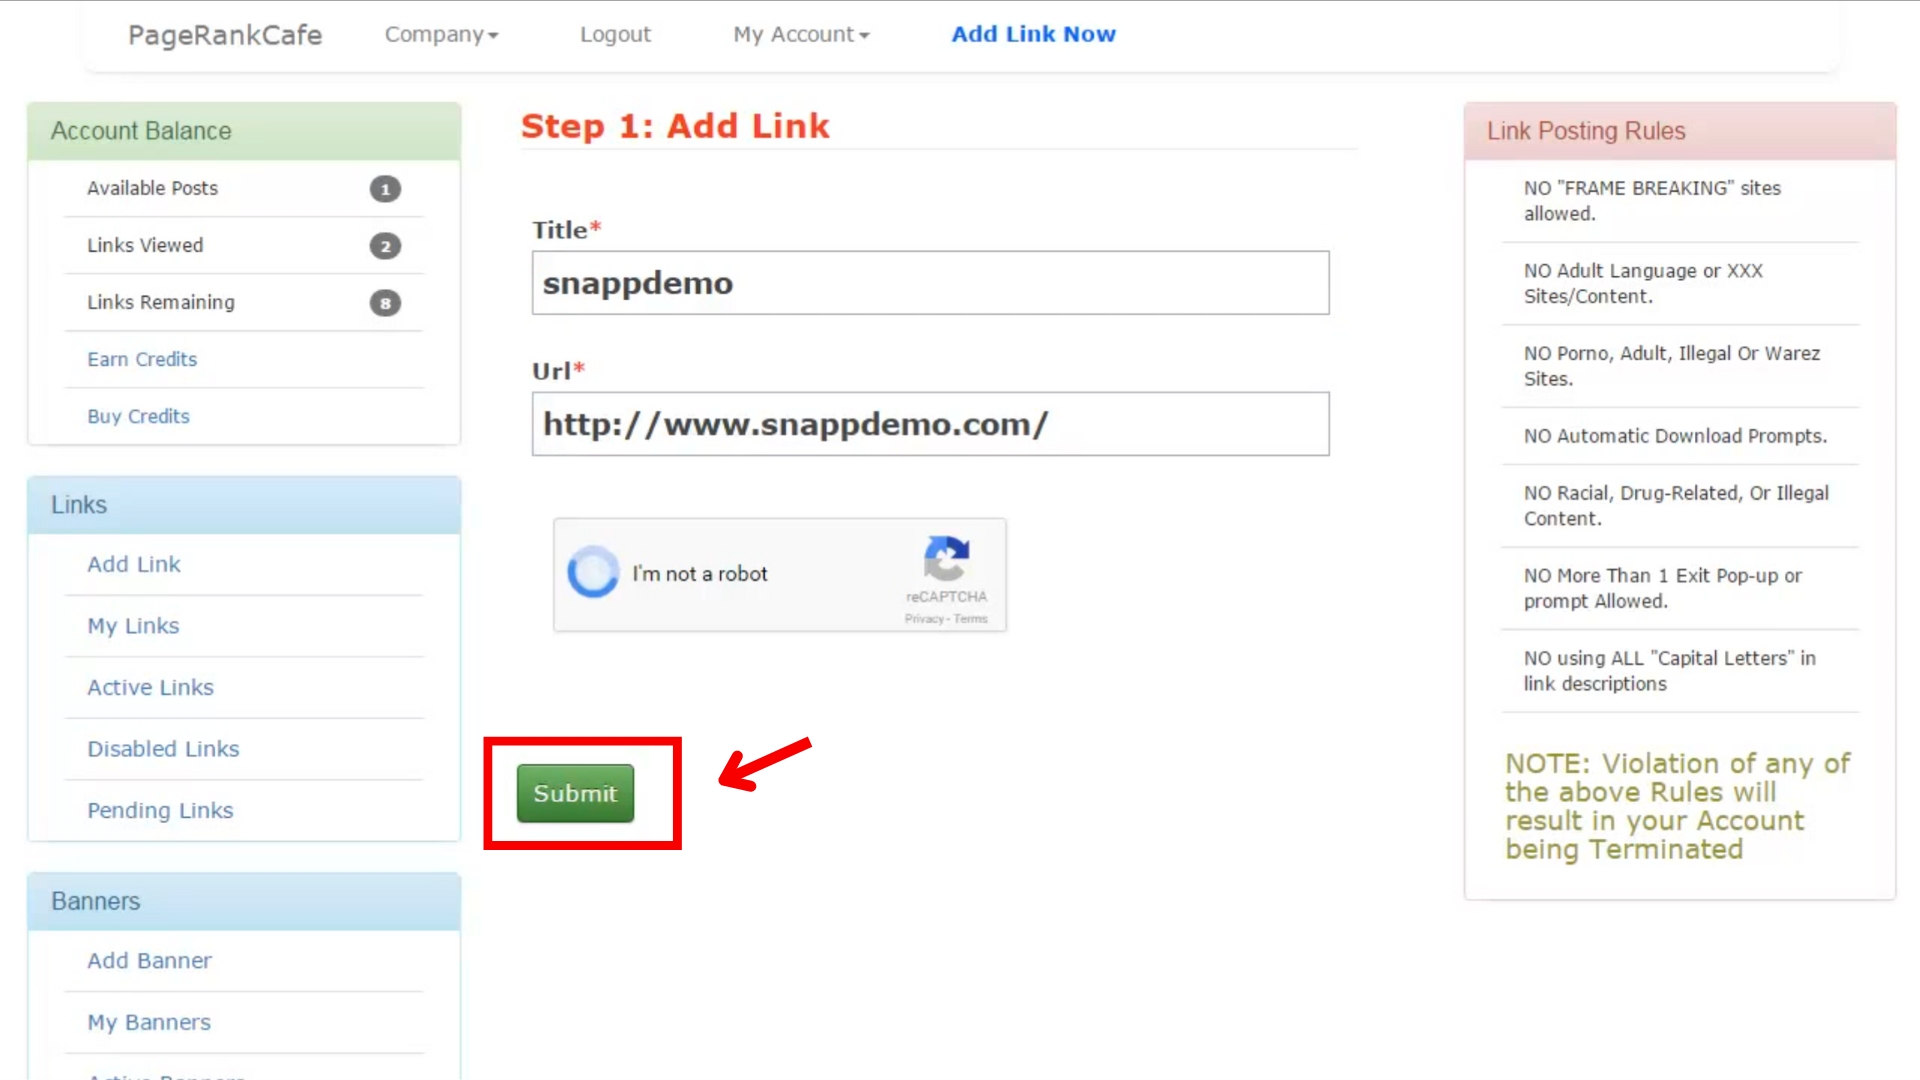1920x1080 pixels.
Task: Select Add Link Now navigation item
Action: [1034, 33]
